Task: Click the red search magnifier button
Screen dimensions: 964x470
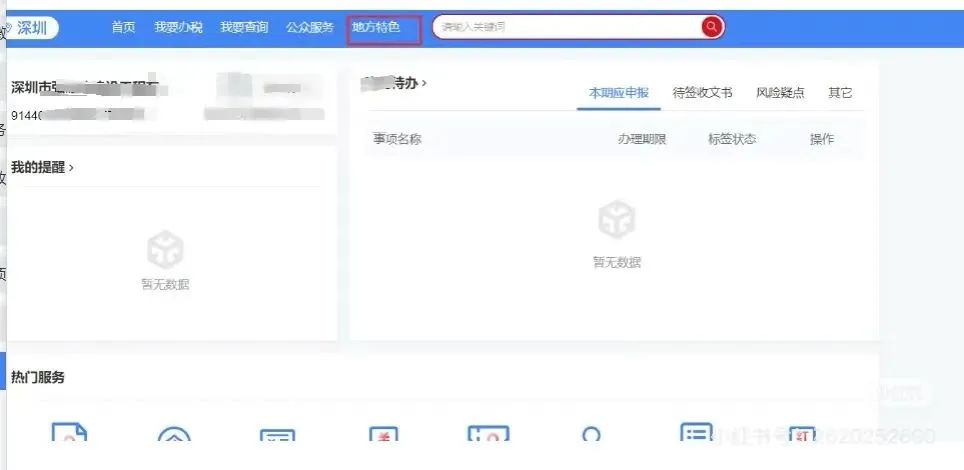Action: click(712, 27)
